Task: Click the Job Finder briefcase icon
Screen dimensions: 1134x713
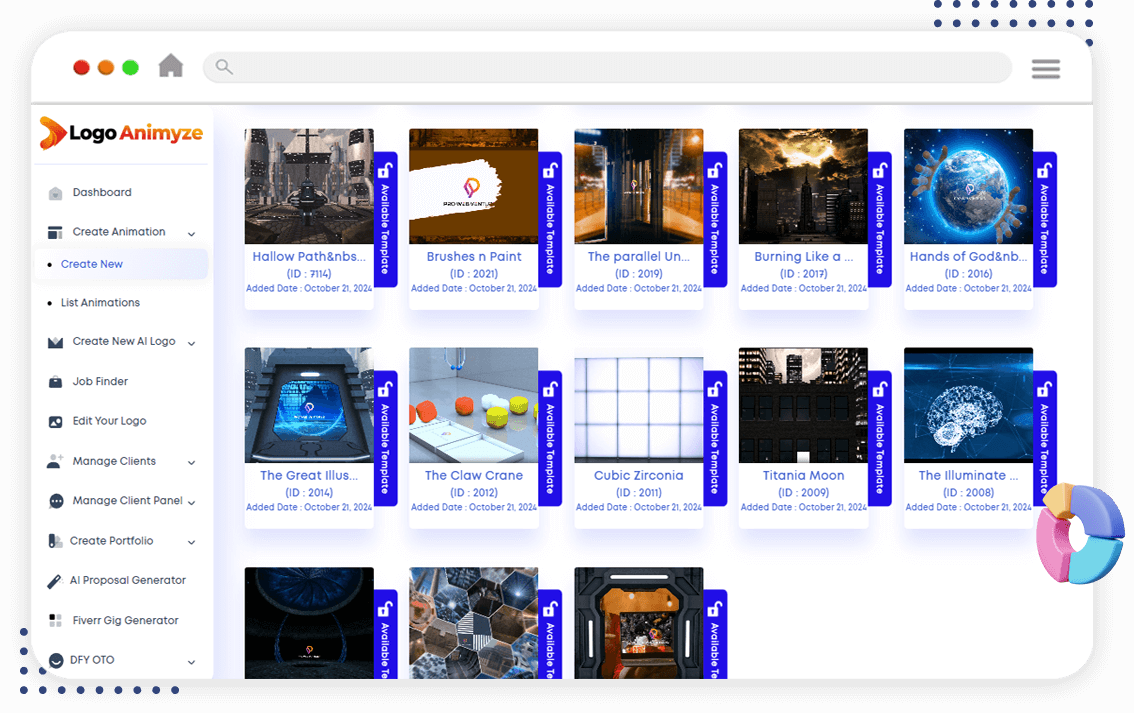Action: pos(55,382)
